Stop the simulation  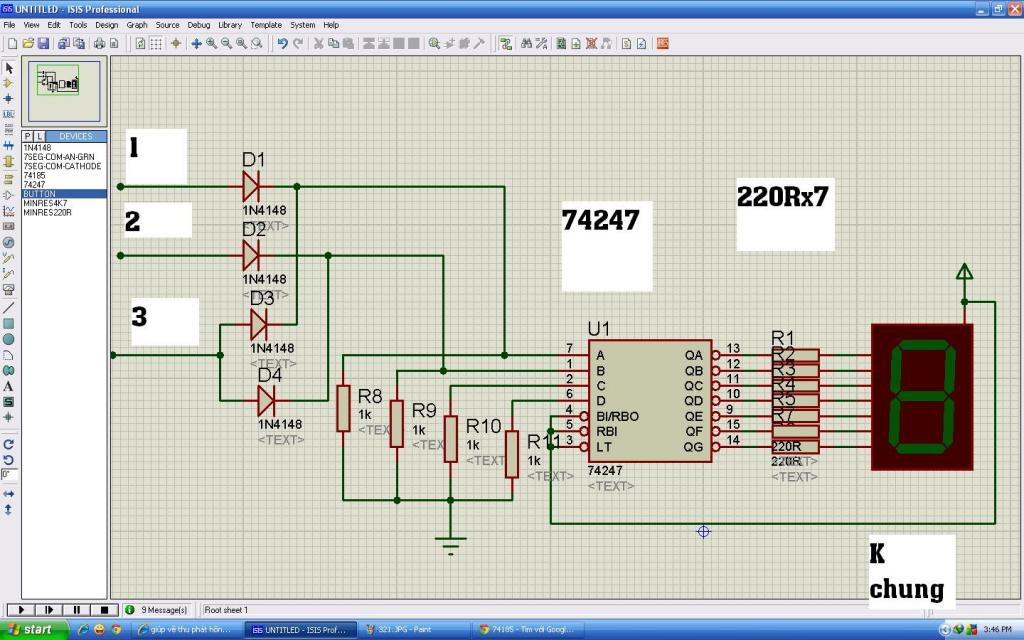pos(104,609)
